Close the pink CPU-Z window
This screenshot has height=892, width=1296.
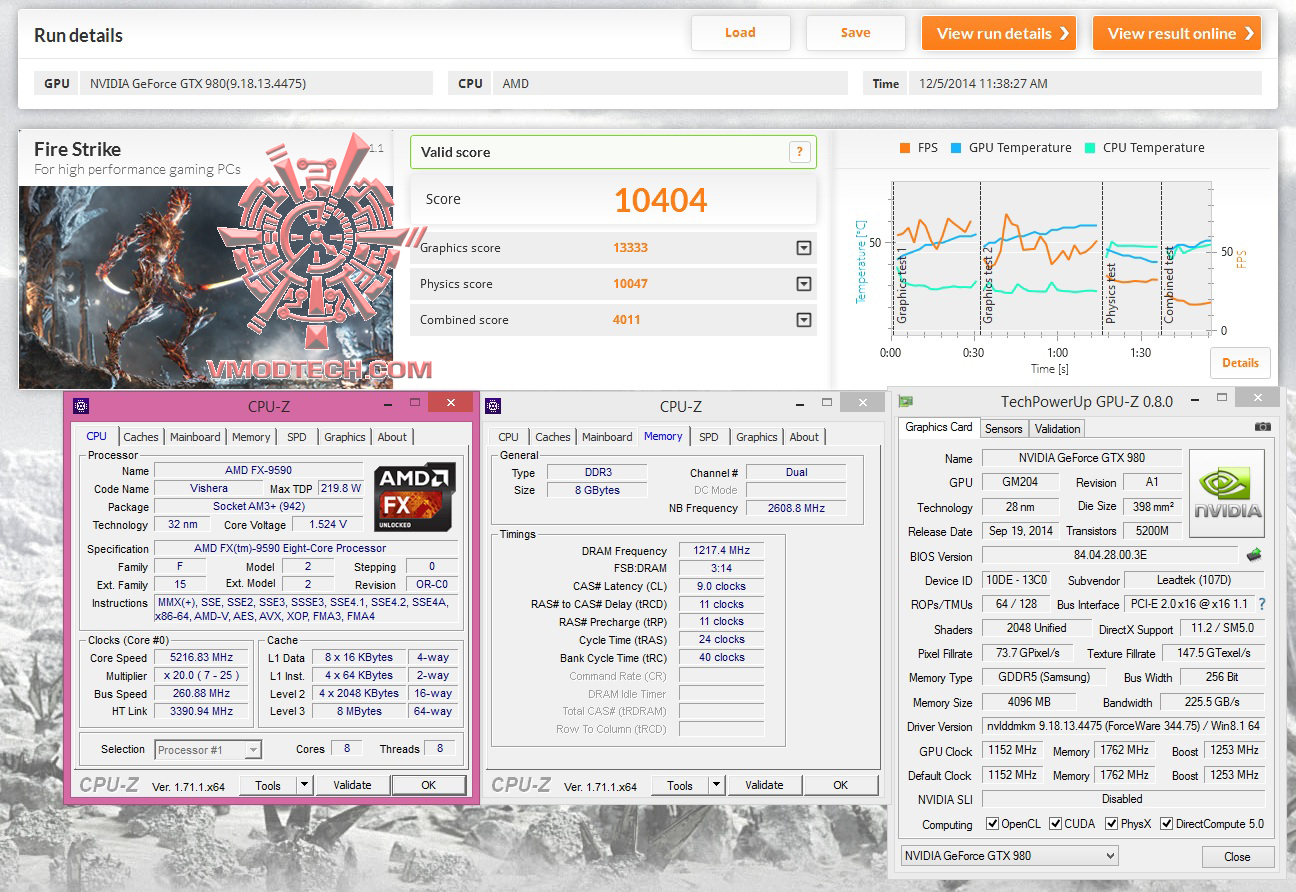click(451, 402)
